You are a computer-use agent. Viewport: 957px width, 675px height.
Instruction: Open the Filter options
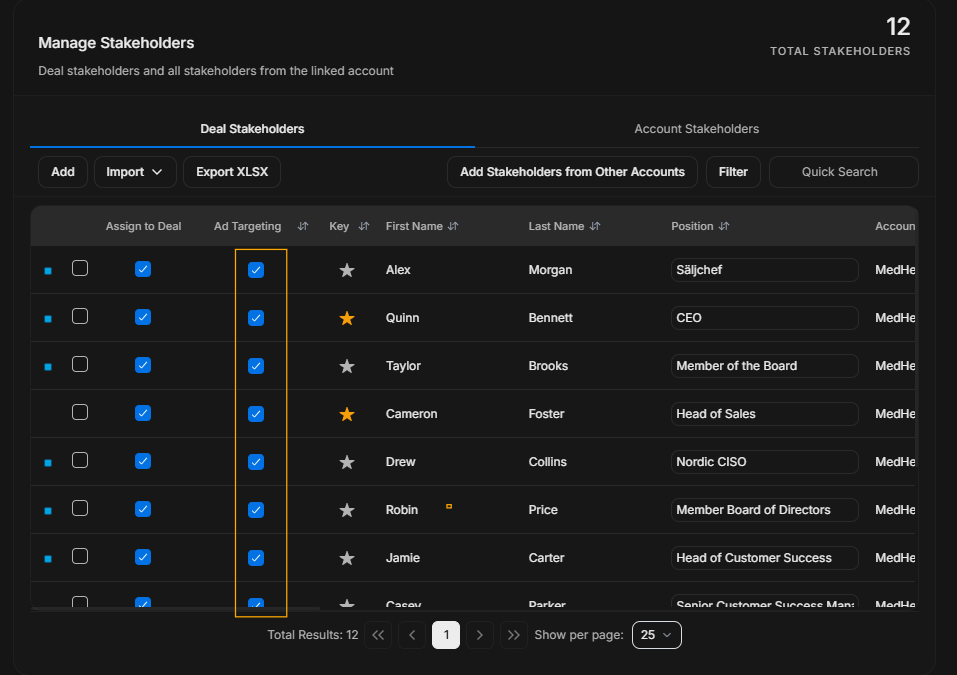(x=733, y=172)
